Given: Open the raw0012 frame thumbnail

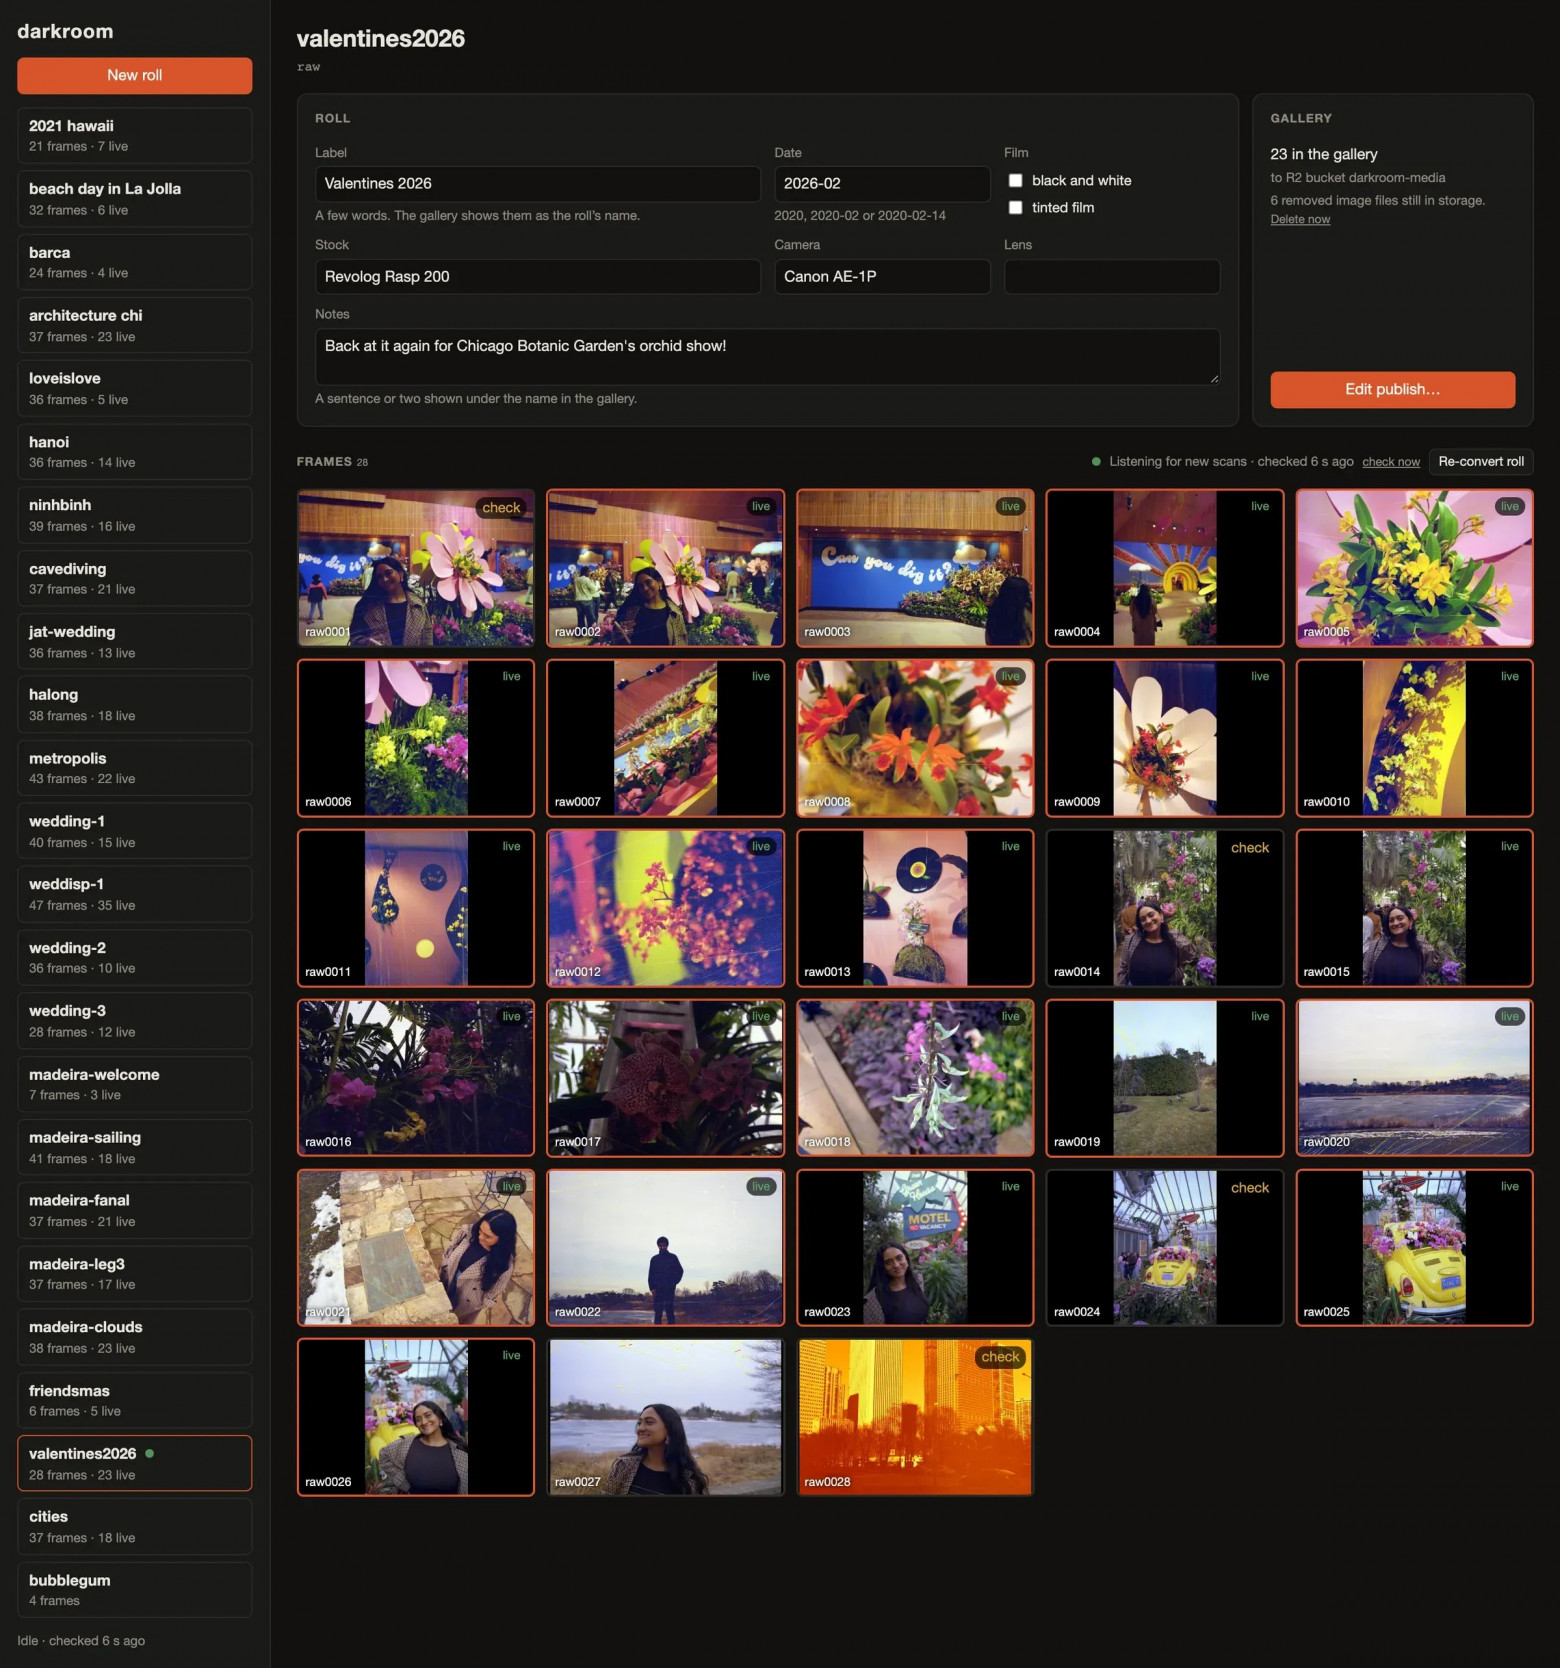Looking at the screenshot, I should [666, 908].
